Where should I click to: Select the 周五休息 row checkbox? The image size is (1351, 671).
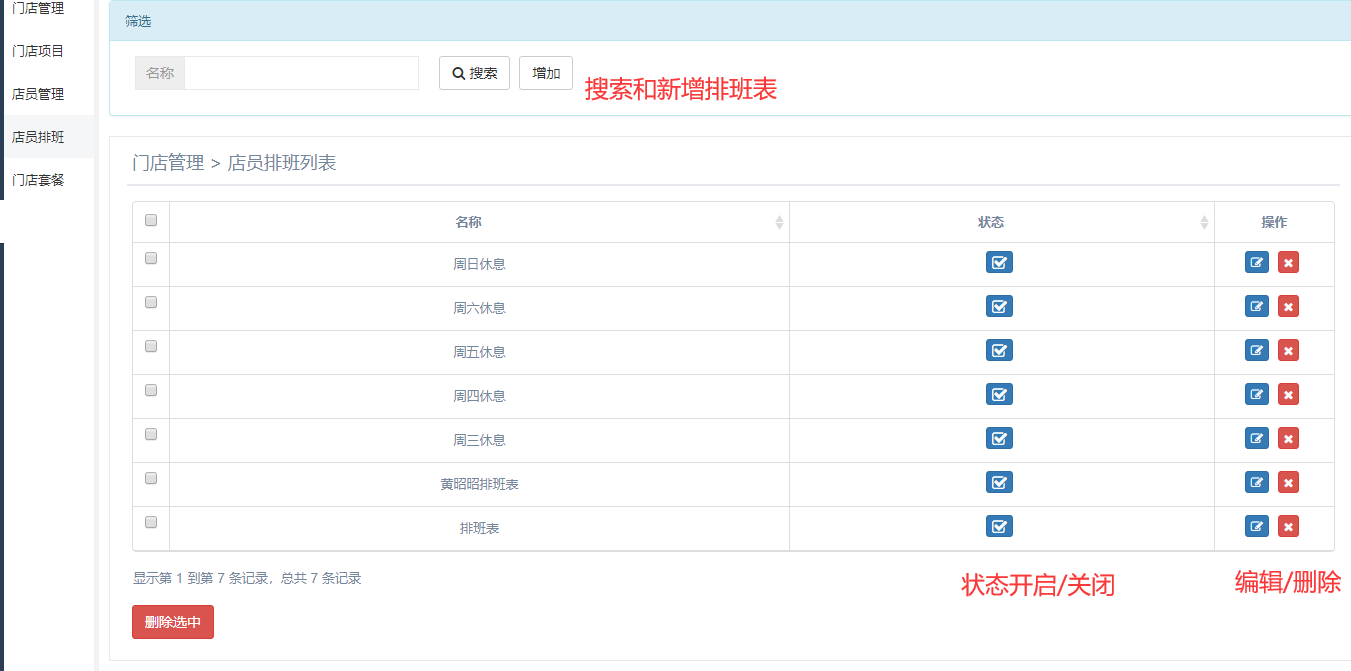point(151,346)
